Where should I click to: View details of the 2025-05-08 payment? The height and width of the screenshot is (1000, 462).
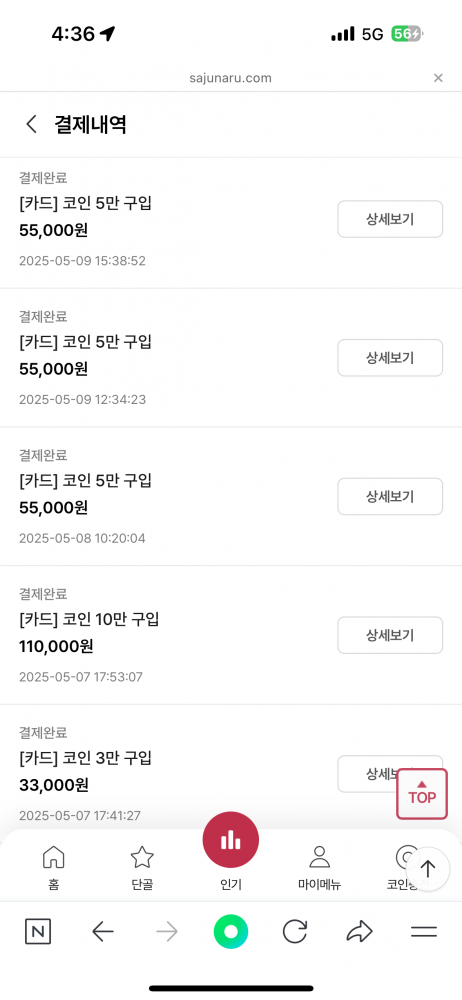click(390, 496)
